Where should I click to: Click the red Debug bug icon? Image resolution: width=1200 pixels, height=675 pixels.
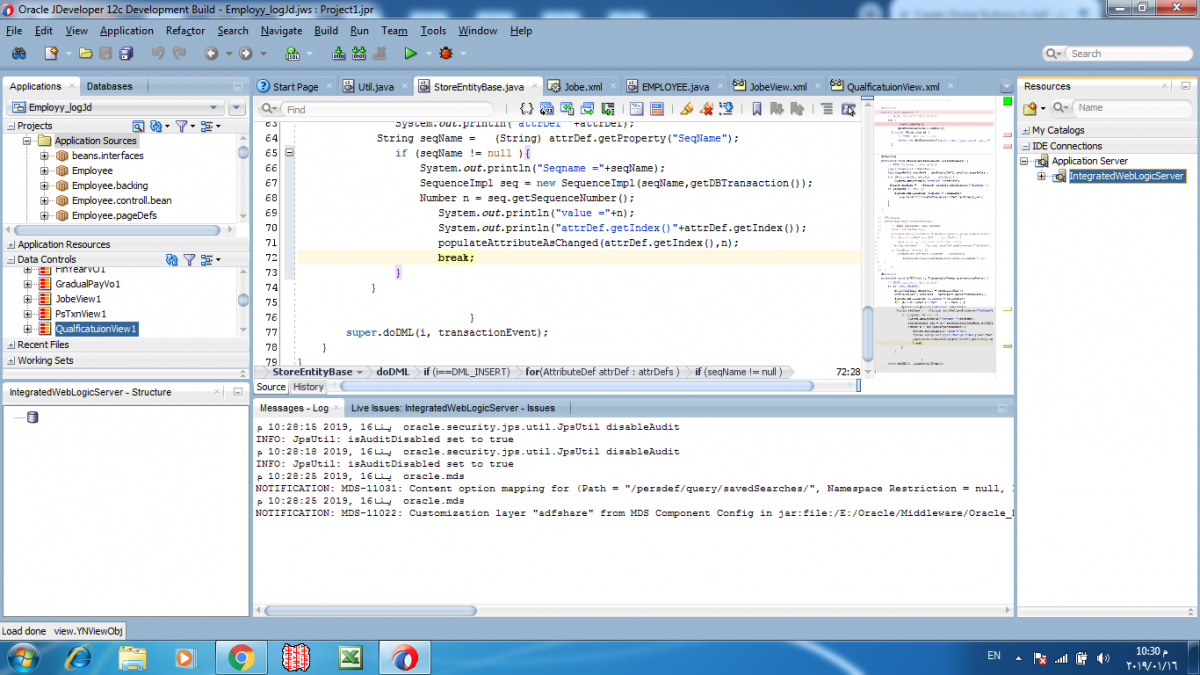(445, 53)
